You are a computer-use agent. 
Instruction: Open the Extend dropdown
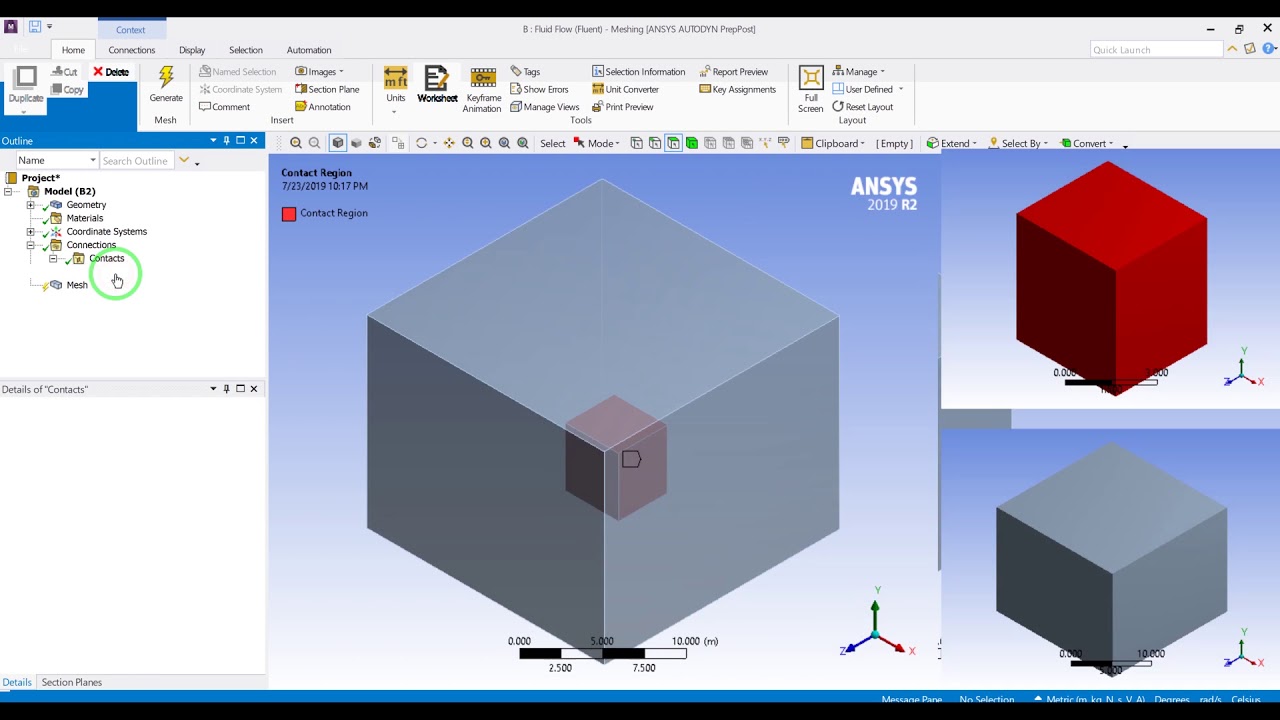tap(951, 143)
